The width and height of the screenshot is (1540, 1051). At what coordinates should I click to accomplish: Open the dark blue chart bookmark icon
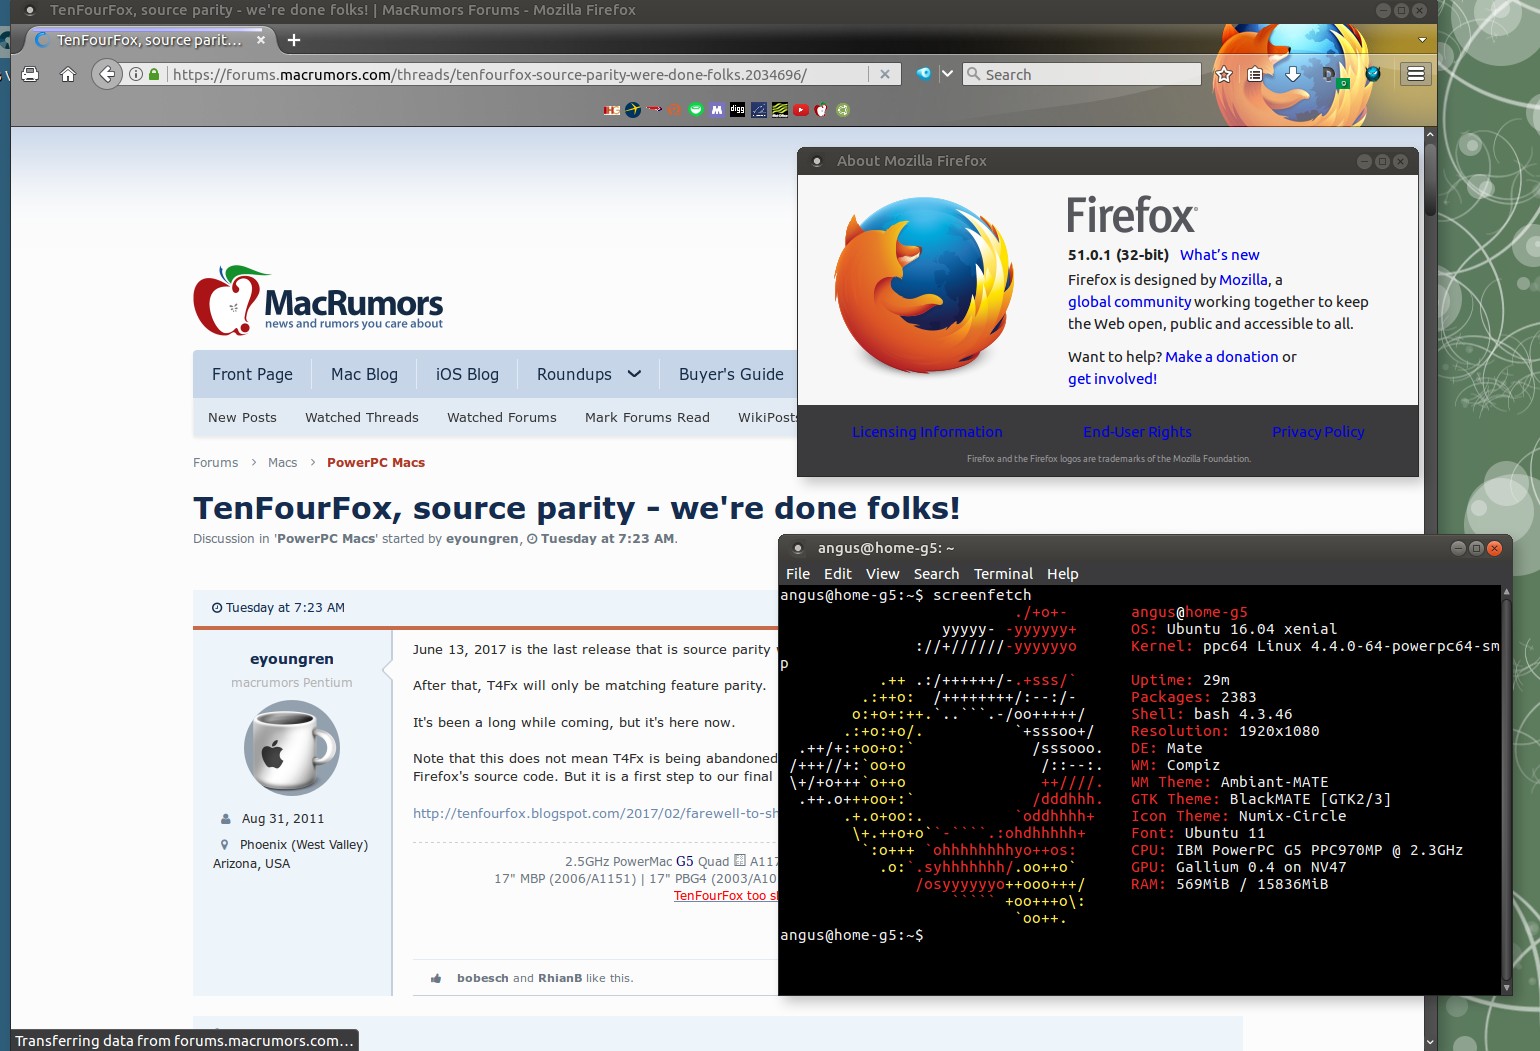759,110
